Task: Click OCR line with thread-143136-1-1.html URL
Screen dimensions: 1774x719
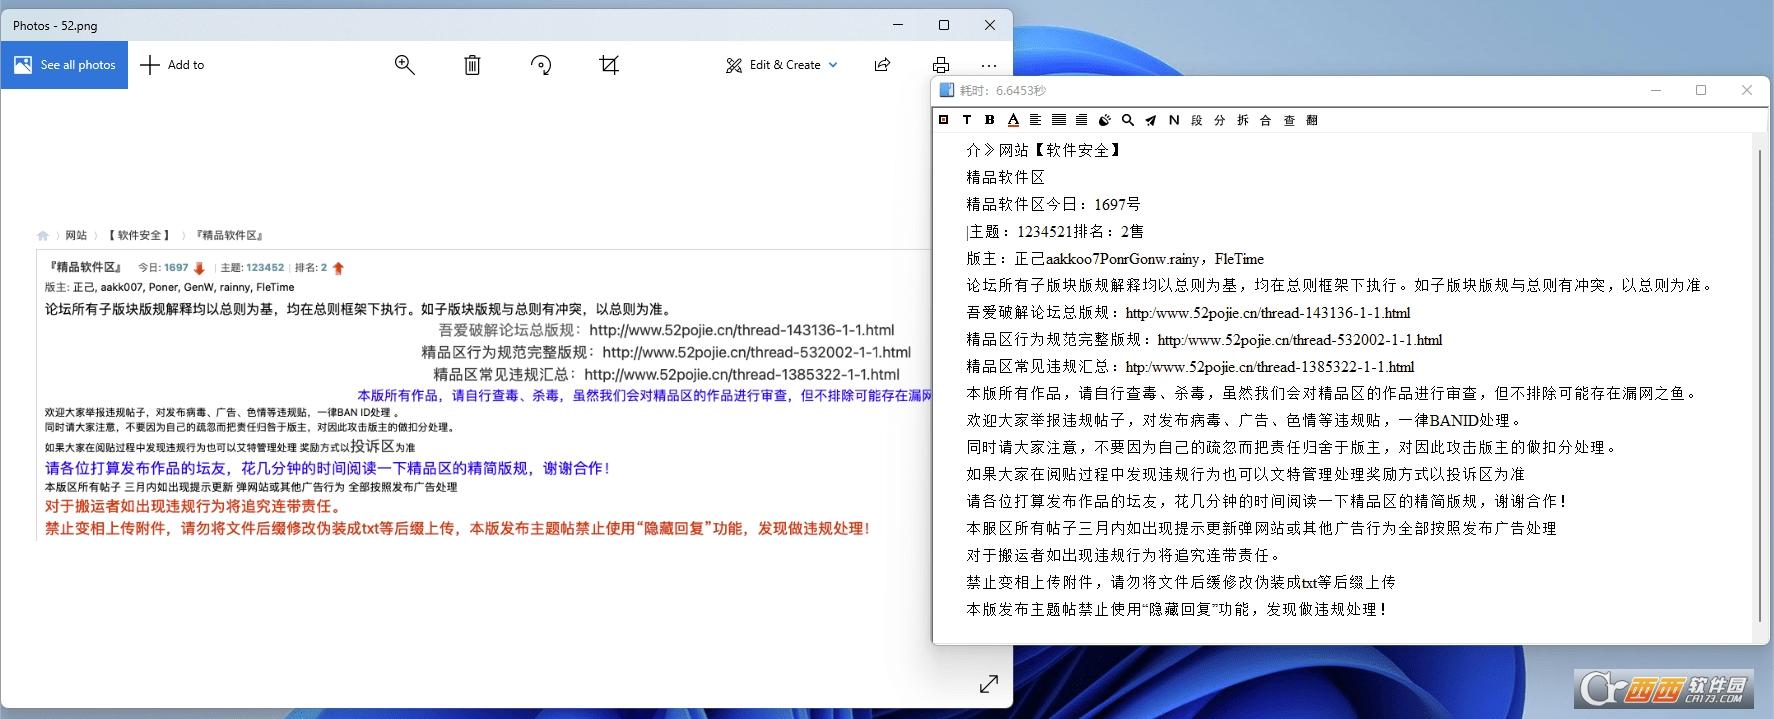Action: pos(1188,312)
